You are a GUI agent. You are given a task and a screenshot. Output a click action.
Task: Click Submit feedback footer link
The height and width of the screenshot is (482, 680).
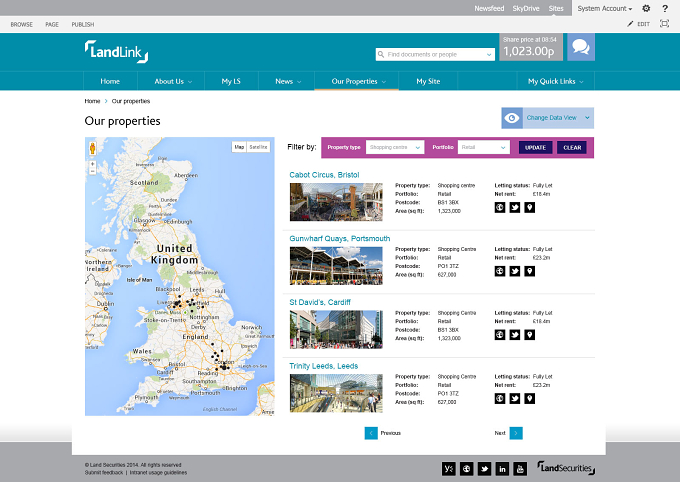click(104, 472)
